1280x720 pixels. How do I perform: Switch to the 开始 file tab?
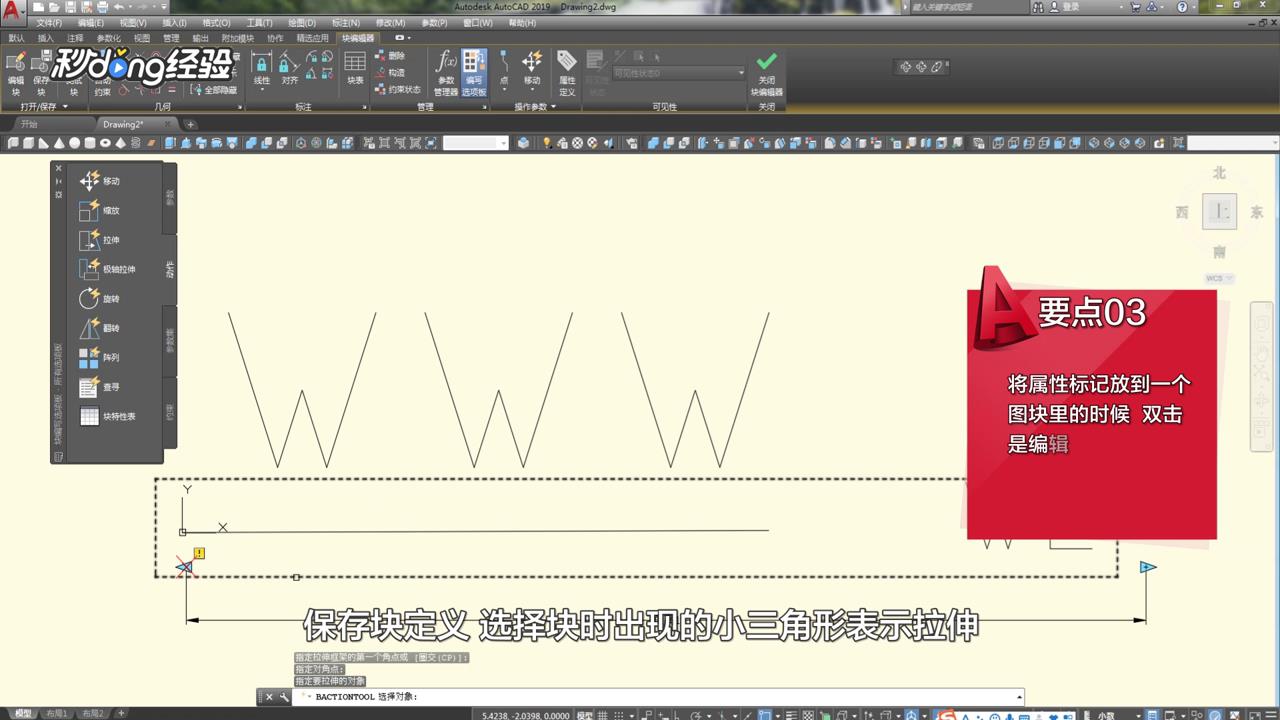click(x=29, y=124)
